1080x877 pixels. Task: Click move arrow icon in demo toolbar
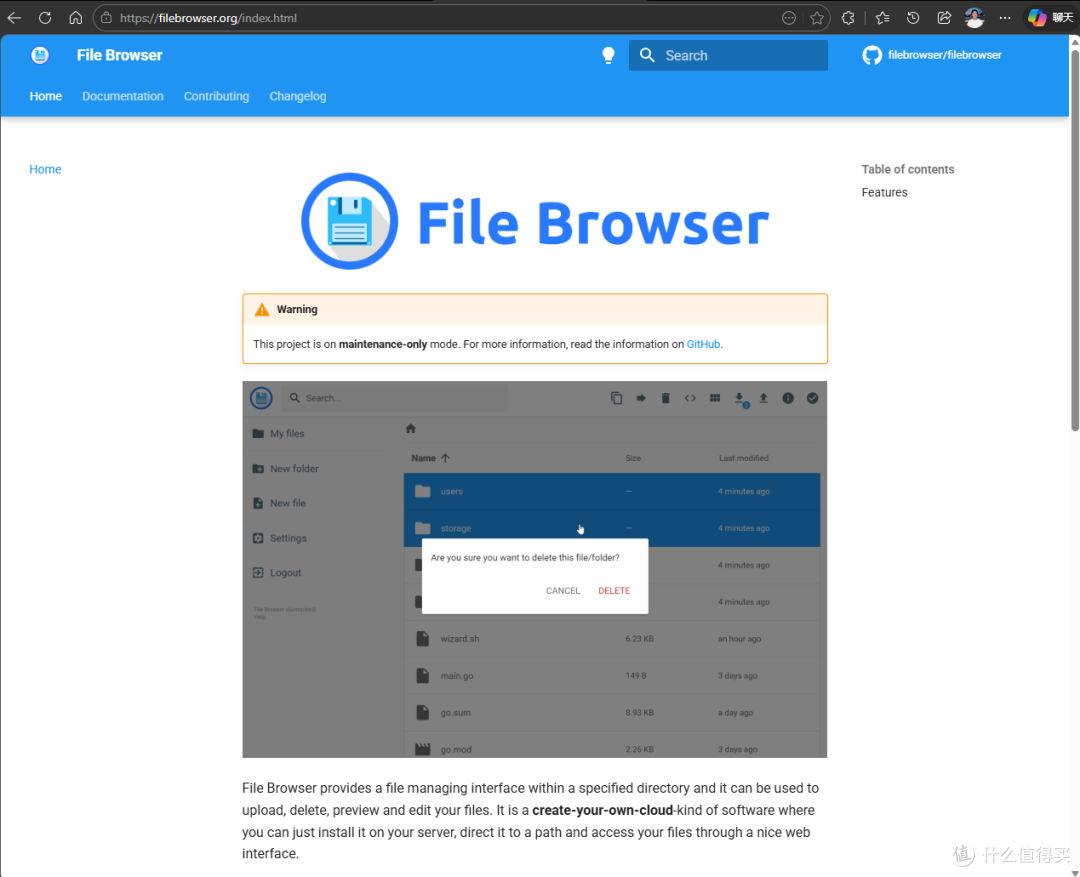641,398
